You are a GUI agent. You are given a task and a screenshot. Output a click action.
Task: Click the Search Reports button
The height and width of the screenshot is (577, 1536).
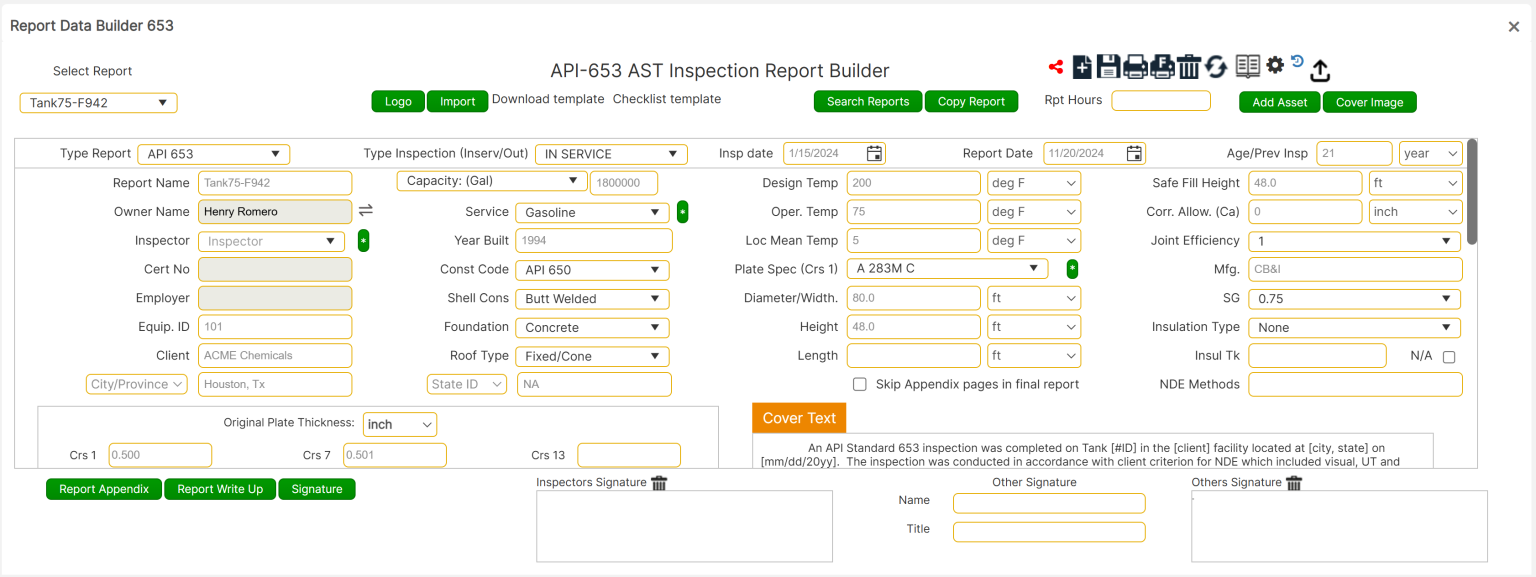coord(867,101)
